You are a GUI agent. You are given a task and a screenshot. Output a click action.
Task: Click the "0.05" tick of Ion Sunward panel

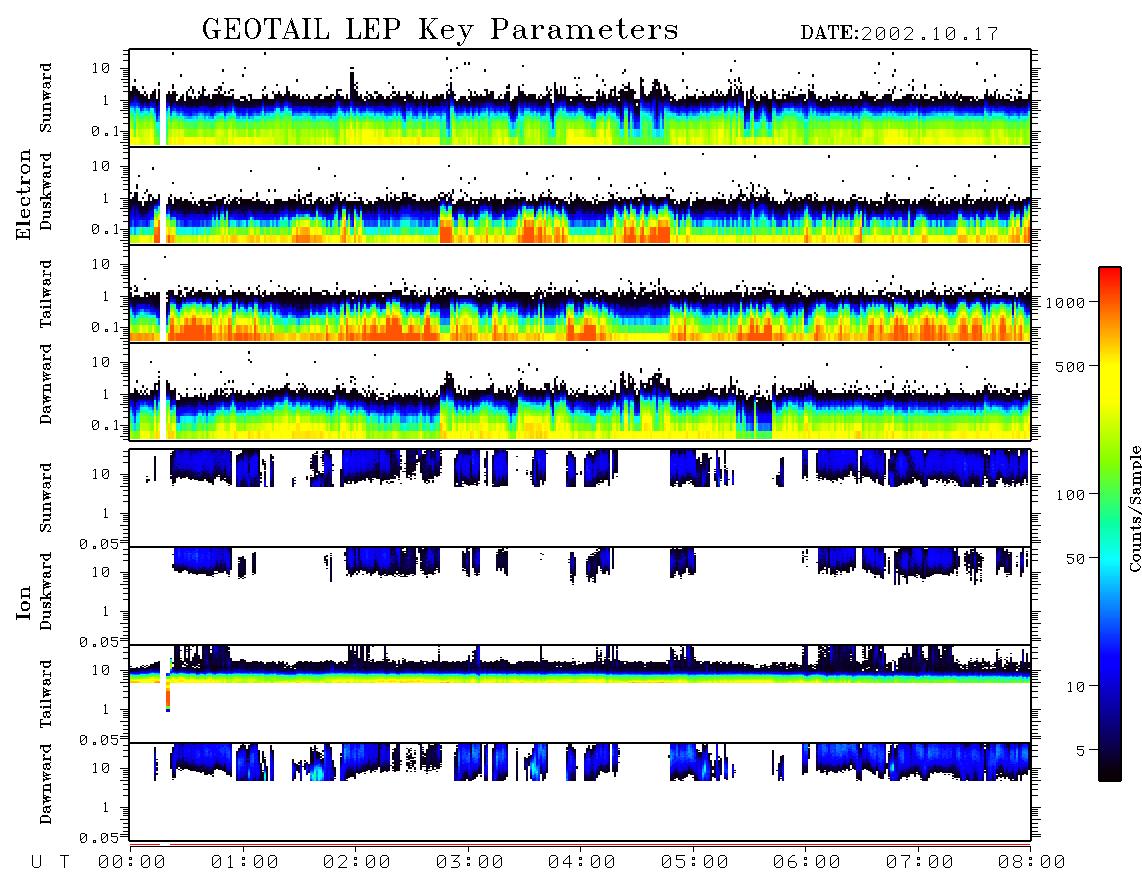click(x=98, y=543)
